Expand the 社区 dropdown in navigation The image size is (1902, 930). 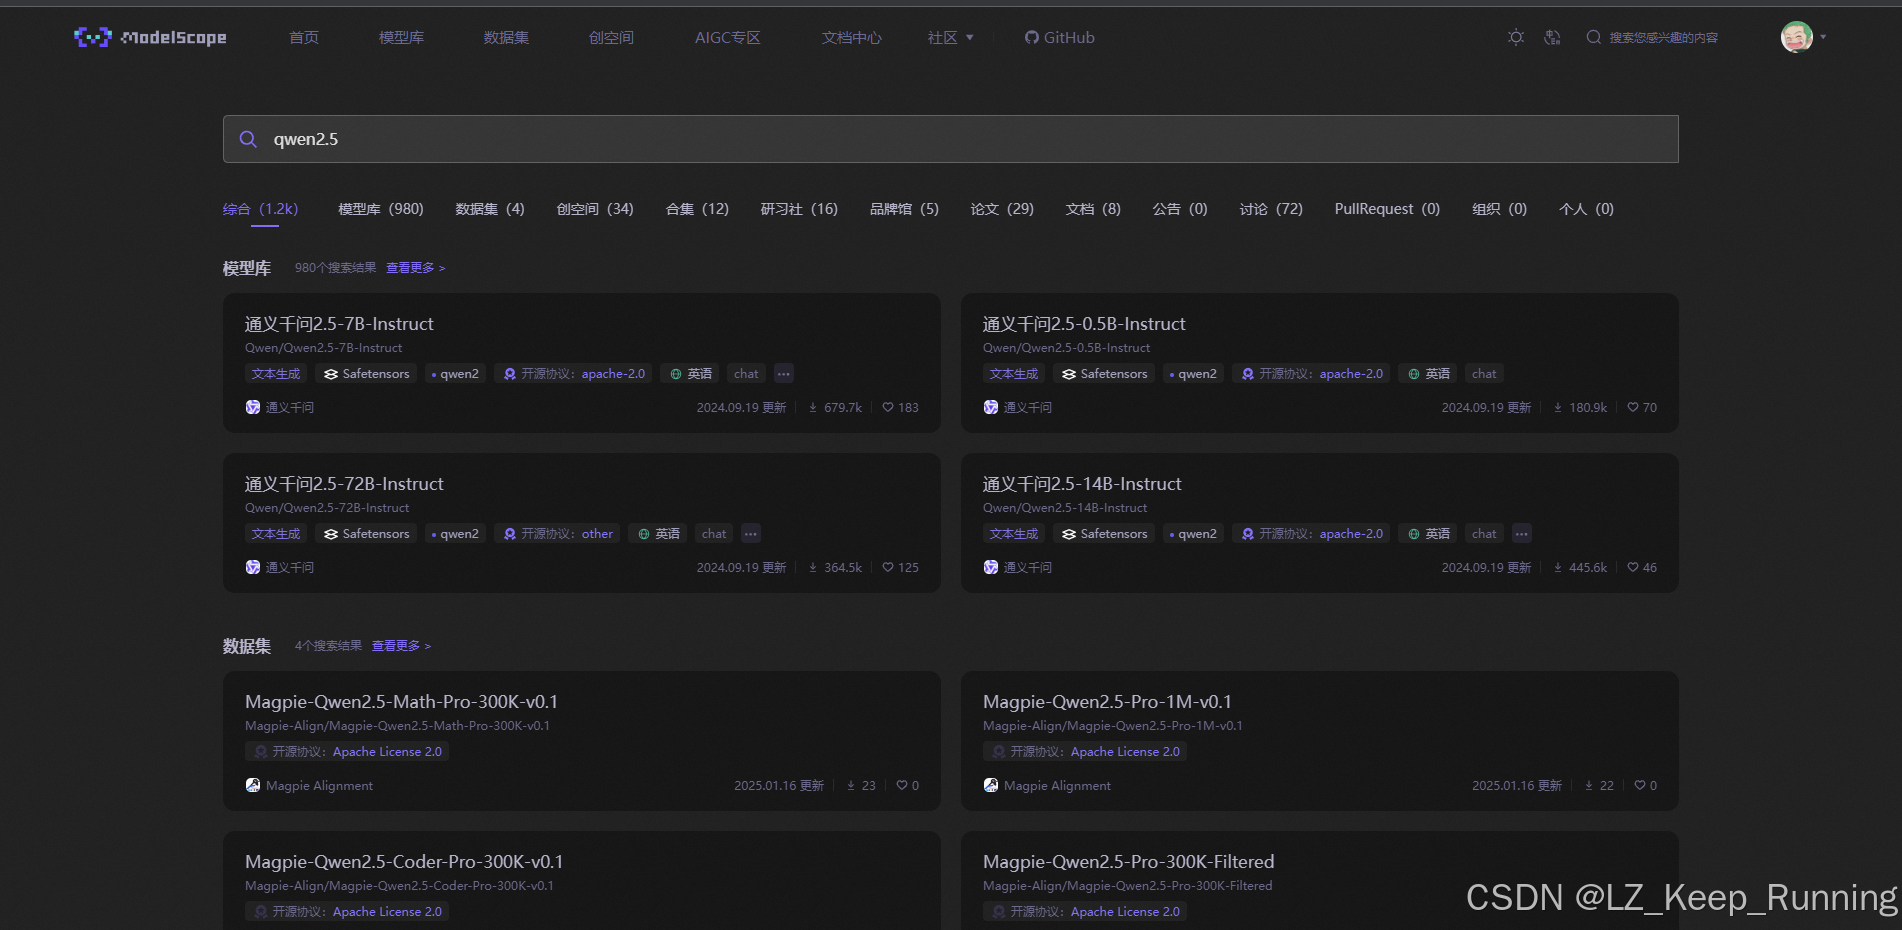(x=950, y=38)
